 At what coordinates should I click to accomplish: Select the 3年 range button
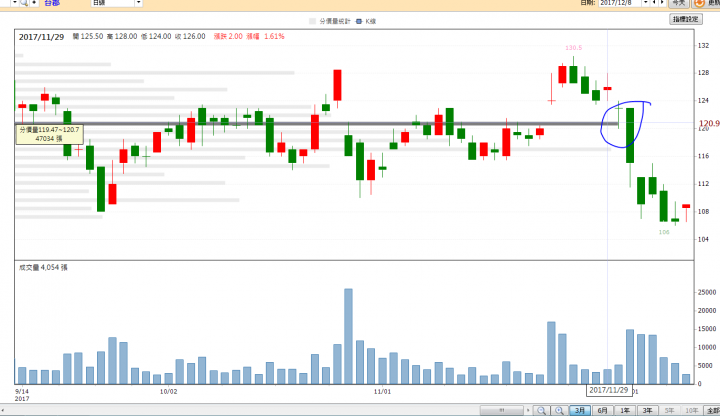647,410
